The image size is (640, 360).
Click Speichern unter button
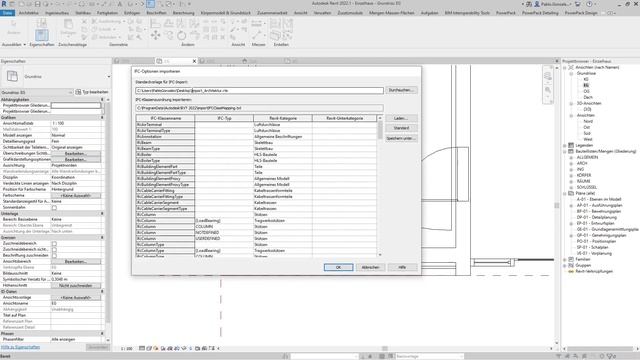[401, 138]
